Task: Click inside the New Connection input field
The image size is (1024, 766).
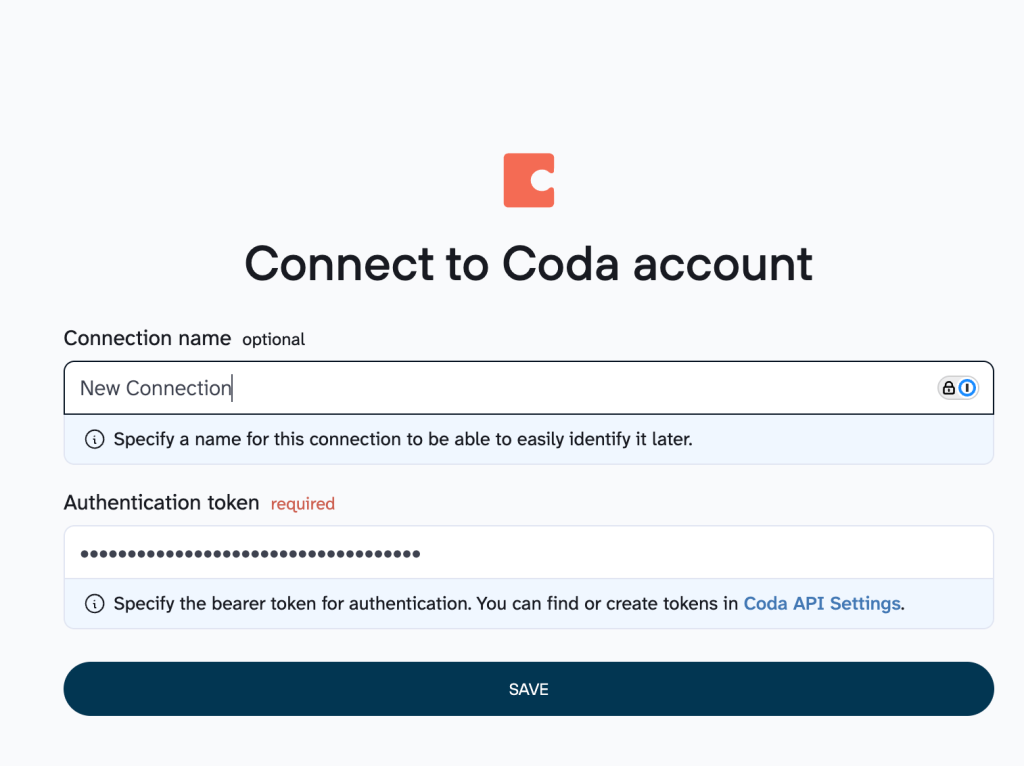Action: click(400, 388)
